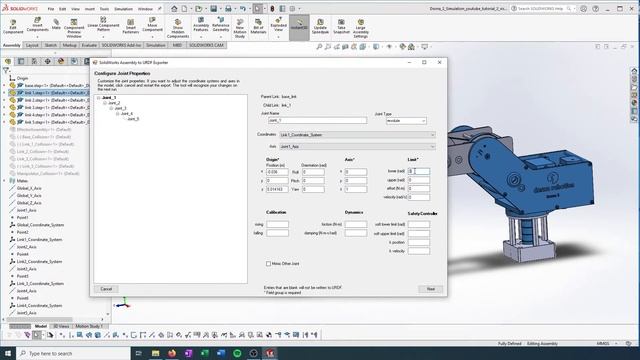Viewport: 640px width, 360px height.
Task: Click the effort (N-m) limit field
Action: tap(419, 189)
